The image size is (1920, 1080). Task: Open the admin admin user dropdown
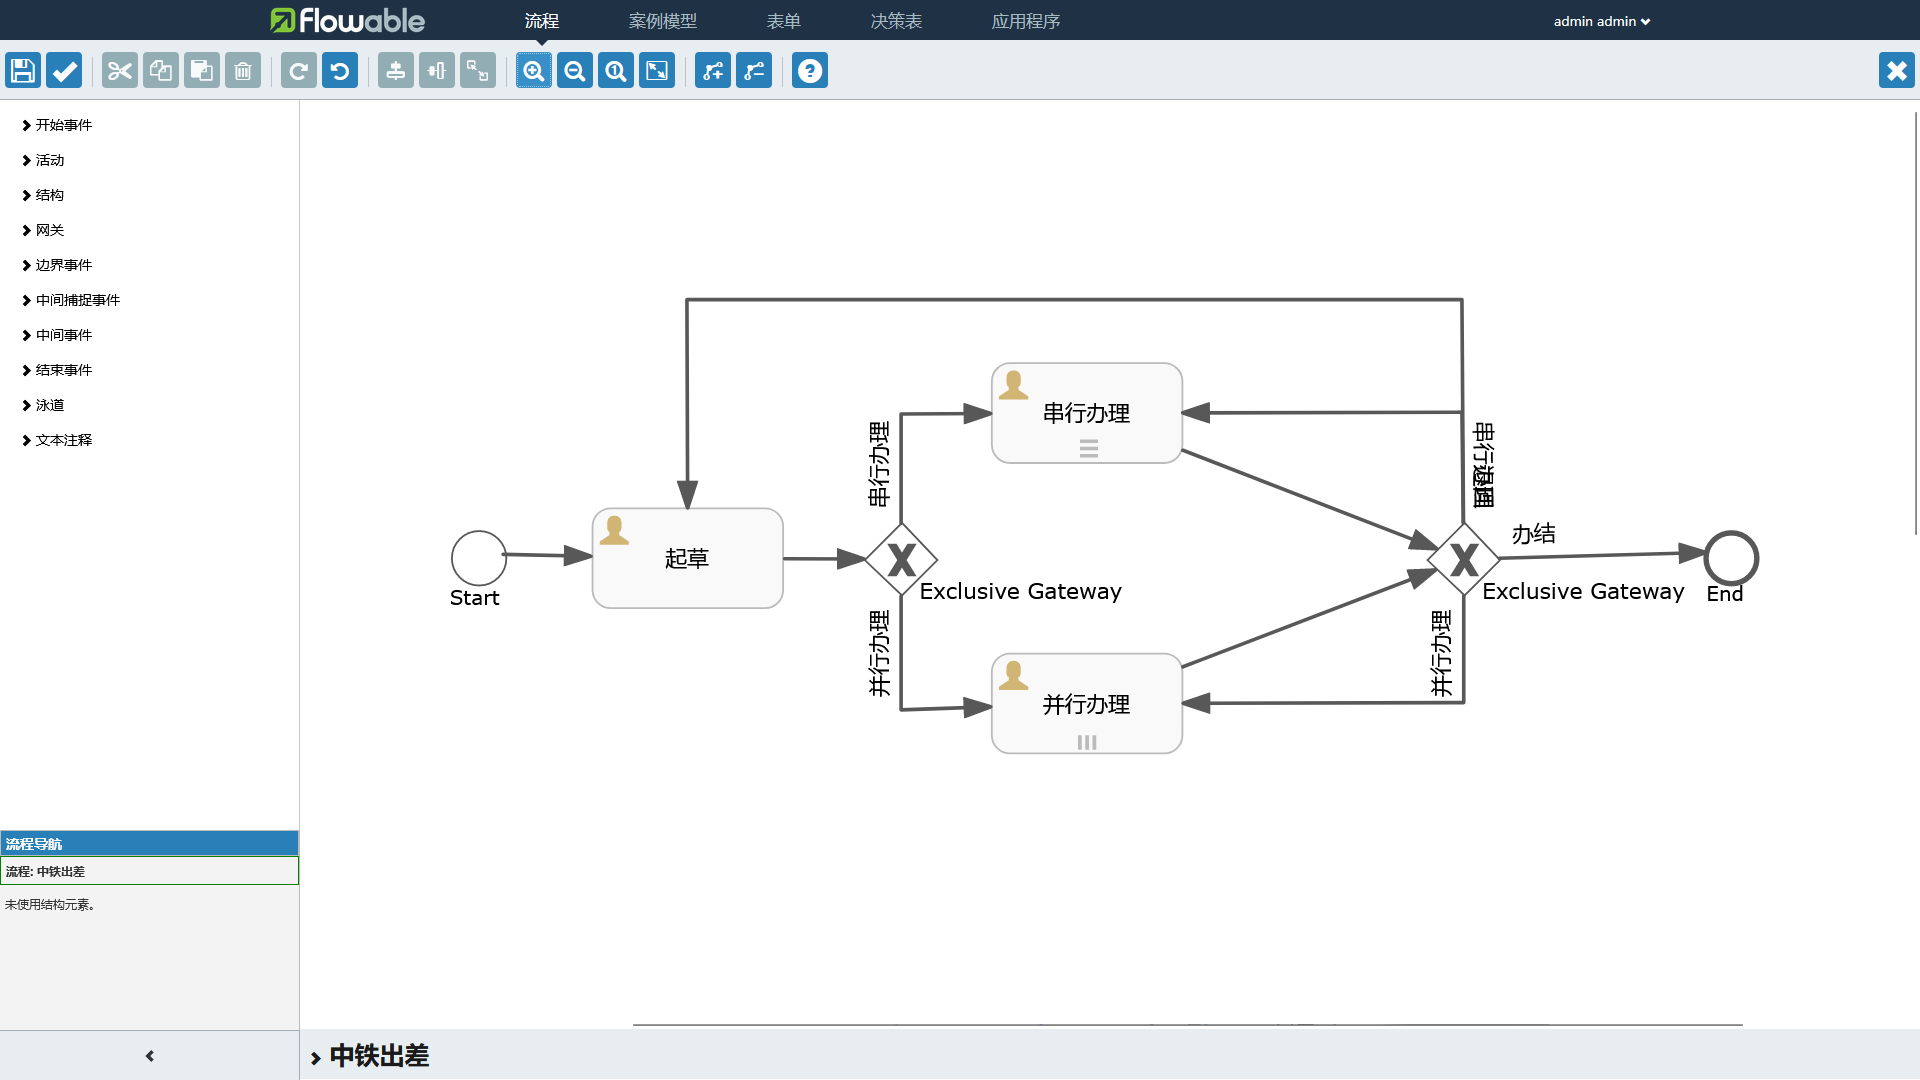click(1601, 21)
